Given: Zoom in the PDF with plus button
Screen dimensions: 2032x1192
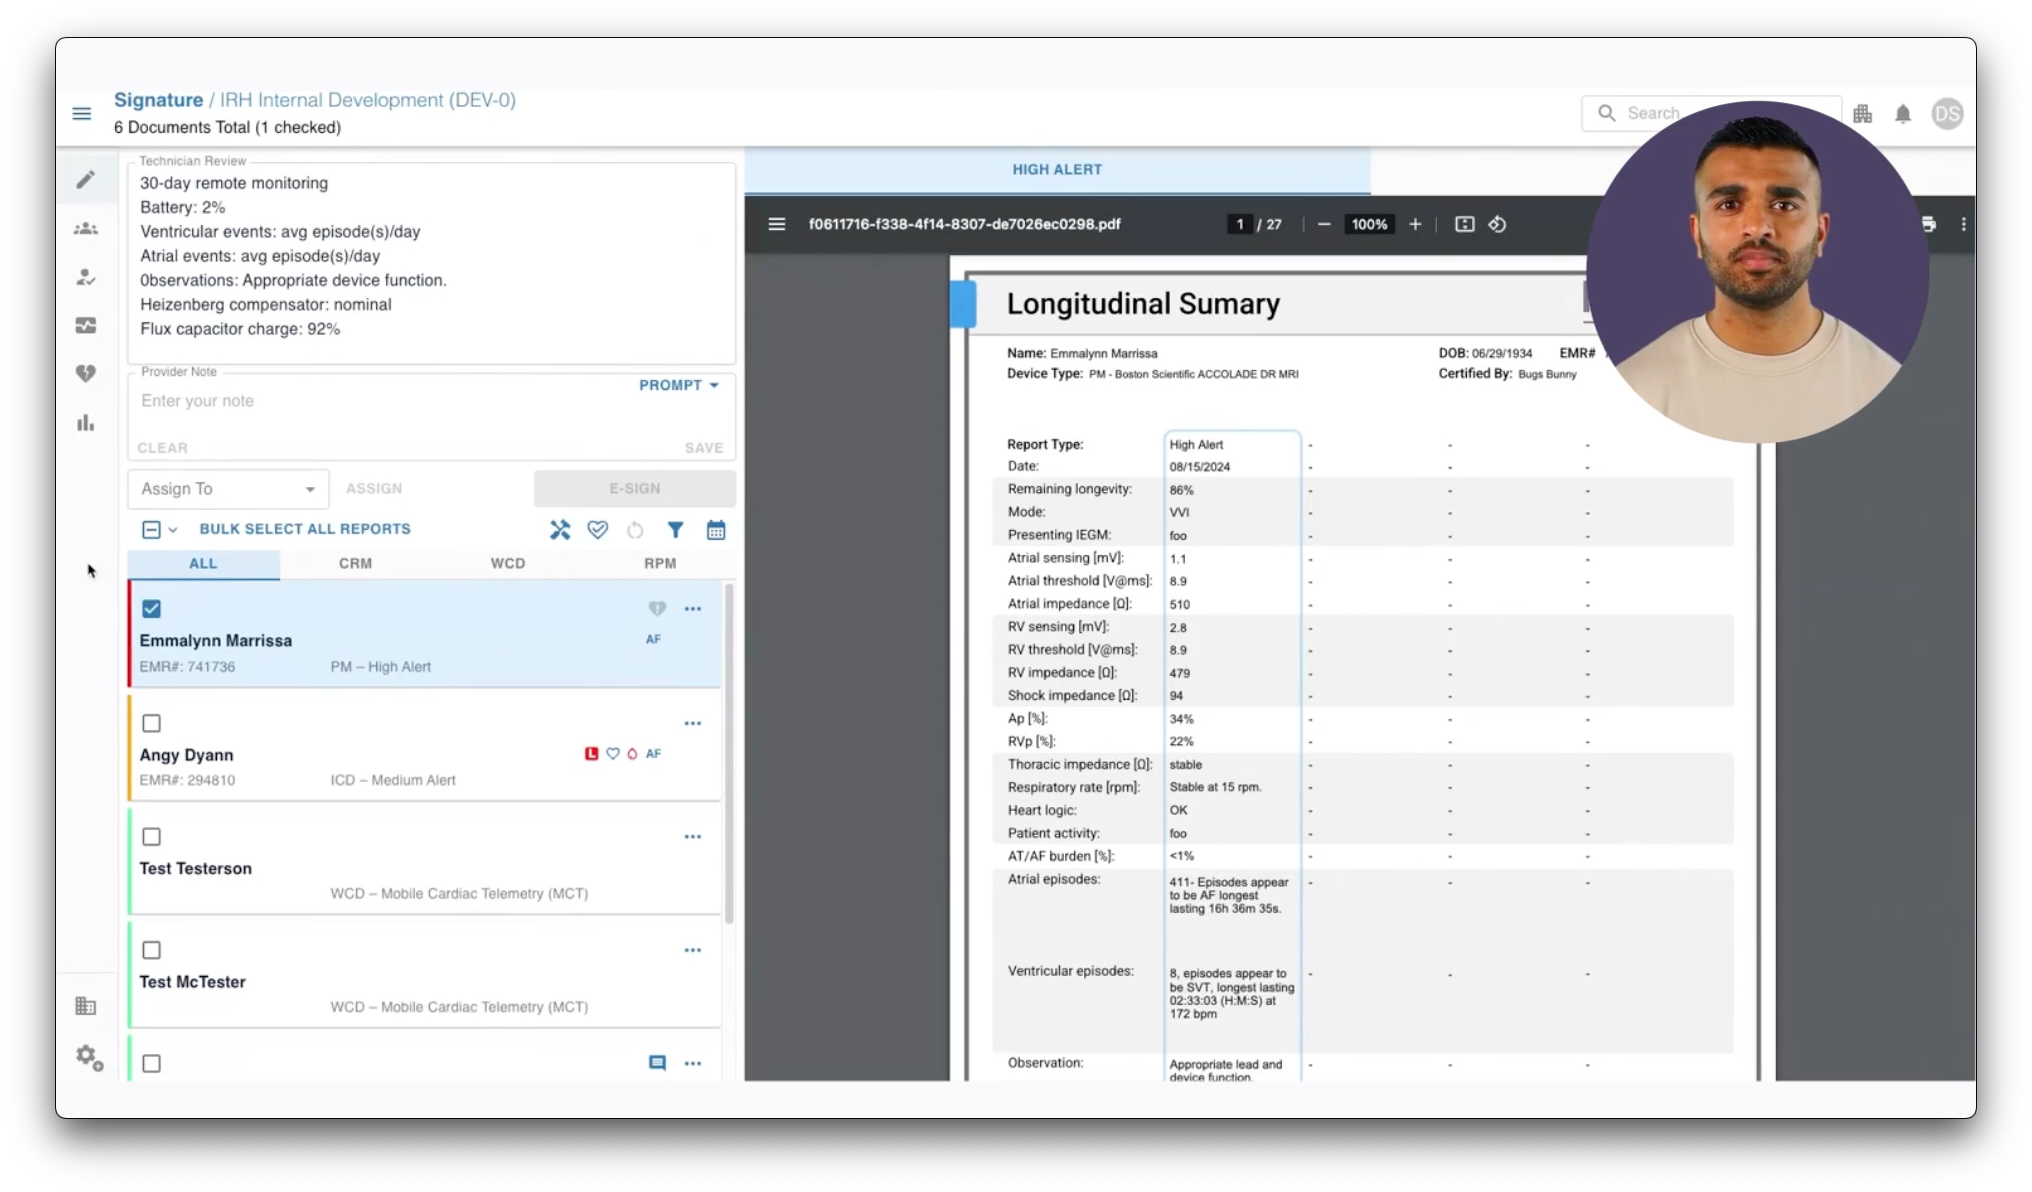Looking at the screenshot, I should point(1415,225).
